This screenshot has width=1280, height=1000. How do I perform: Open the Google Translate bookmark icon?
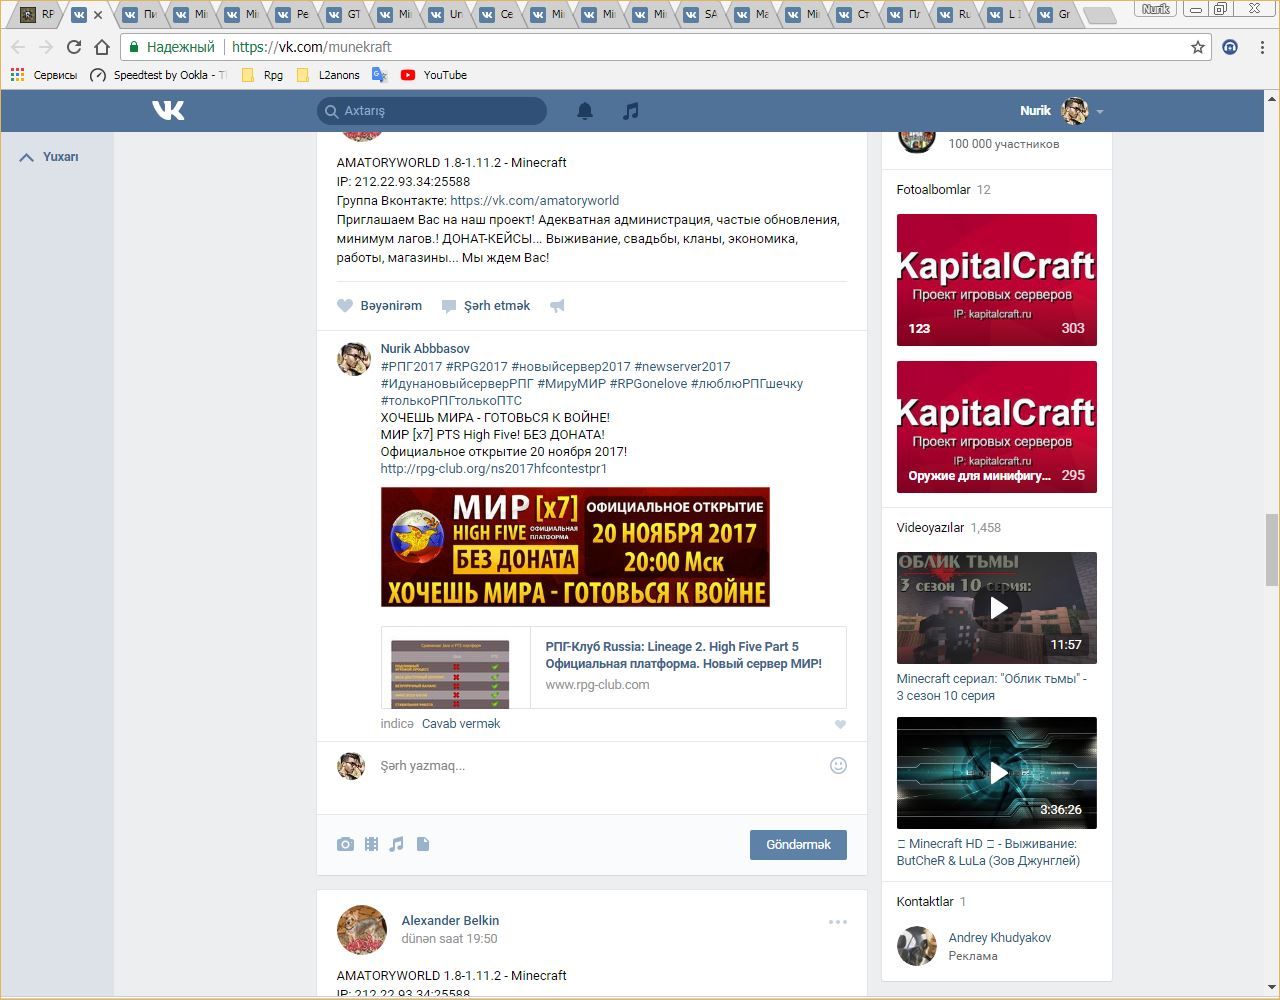379,75
